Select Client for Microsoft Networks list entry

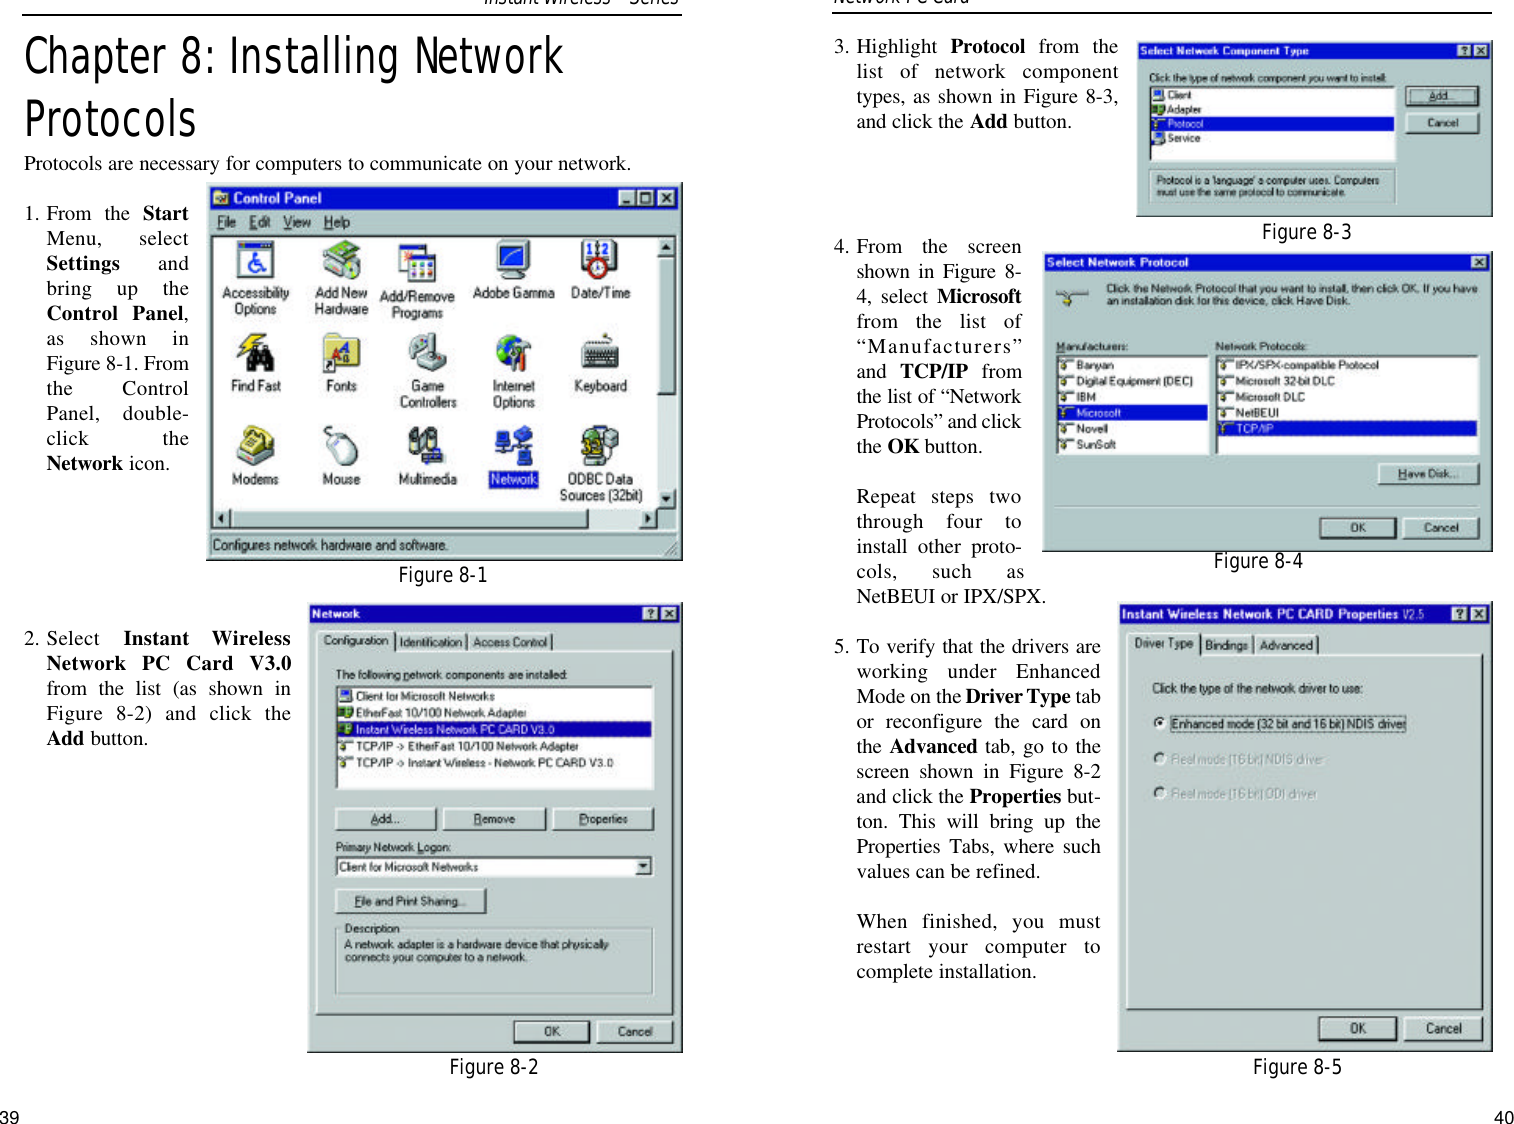point(494,696)
